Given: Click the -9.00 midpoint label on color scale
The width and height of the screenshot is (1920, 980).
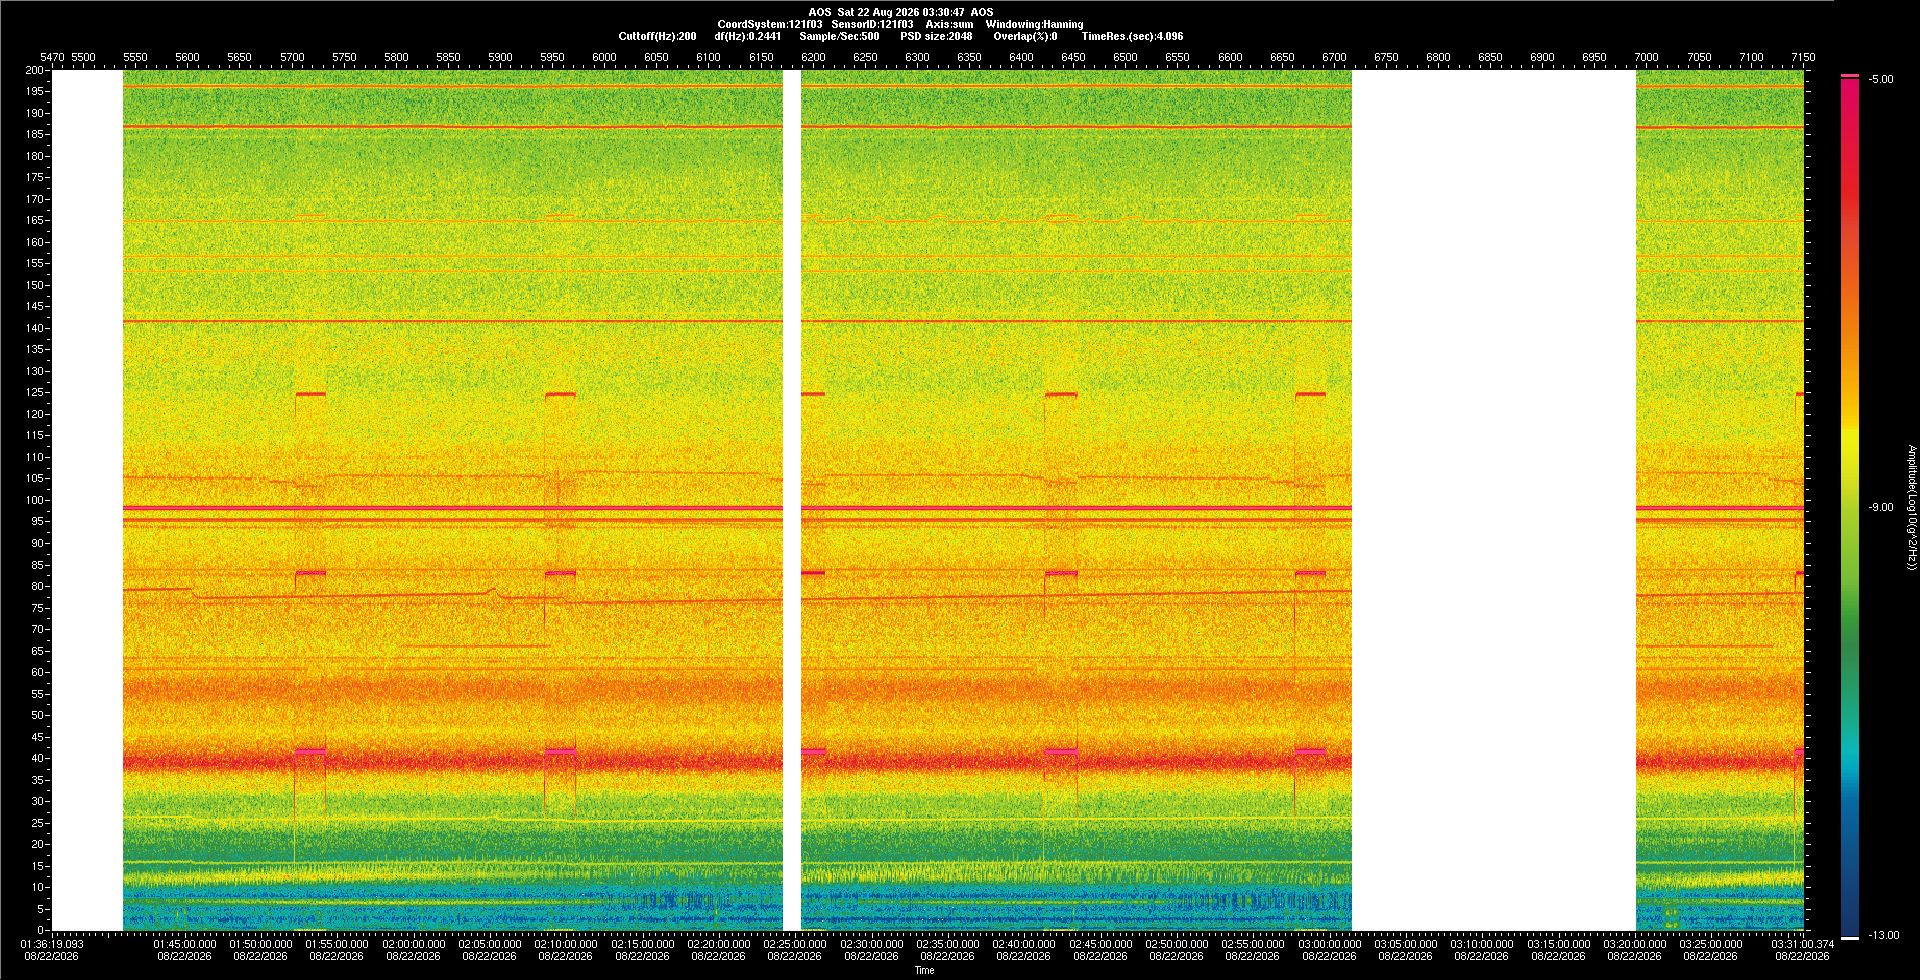Looking at the screenshot, I should click(x=1881, y=507).
